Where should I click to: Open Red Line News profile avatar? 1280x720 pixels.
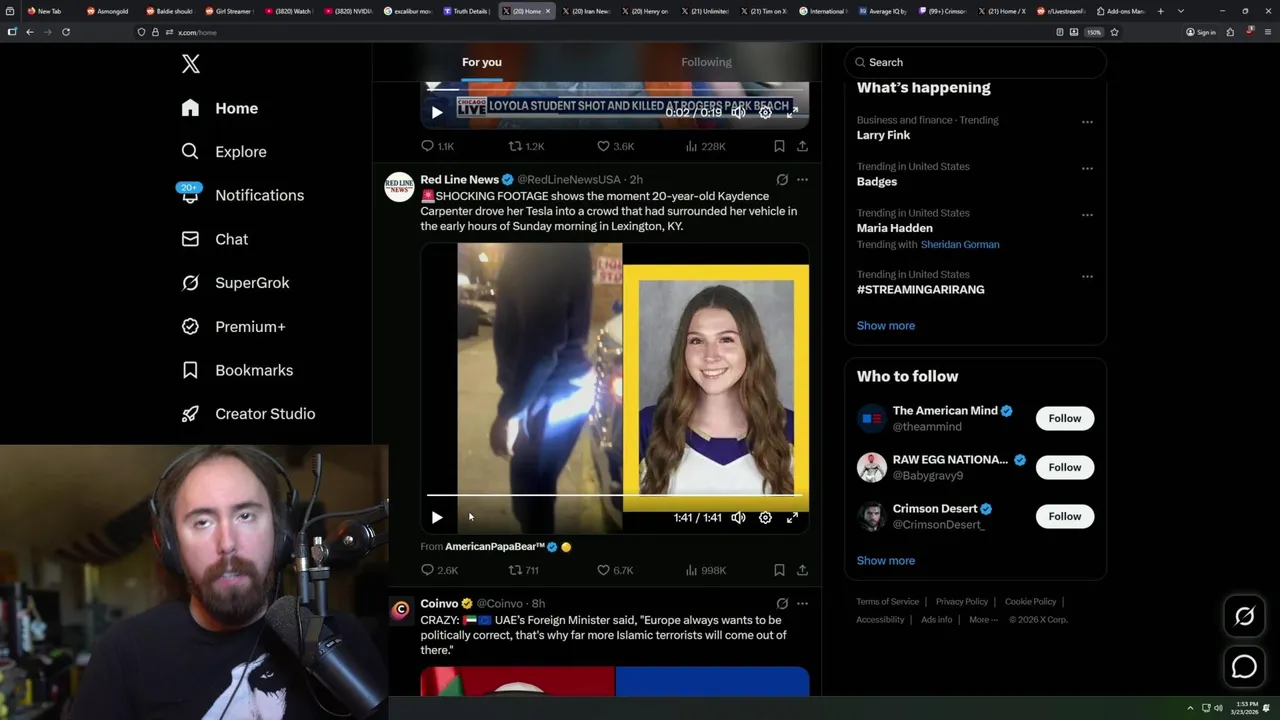(x=399, y=187)
